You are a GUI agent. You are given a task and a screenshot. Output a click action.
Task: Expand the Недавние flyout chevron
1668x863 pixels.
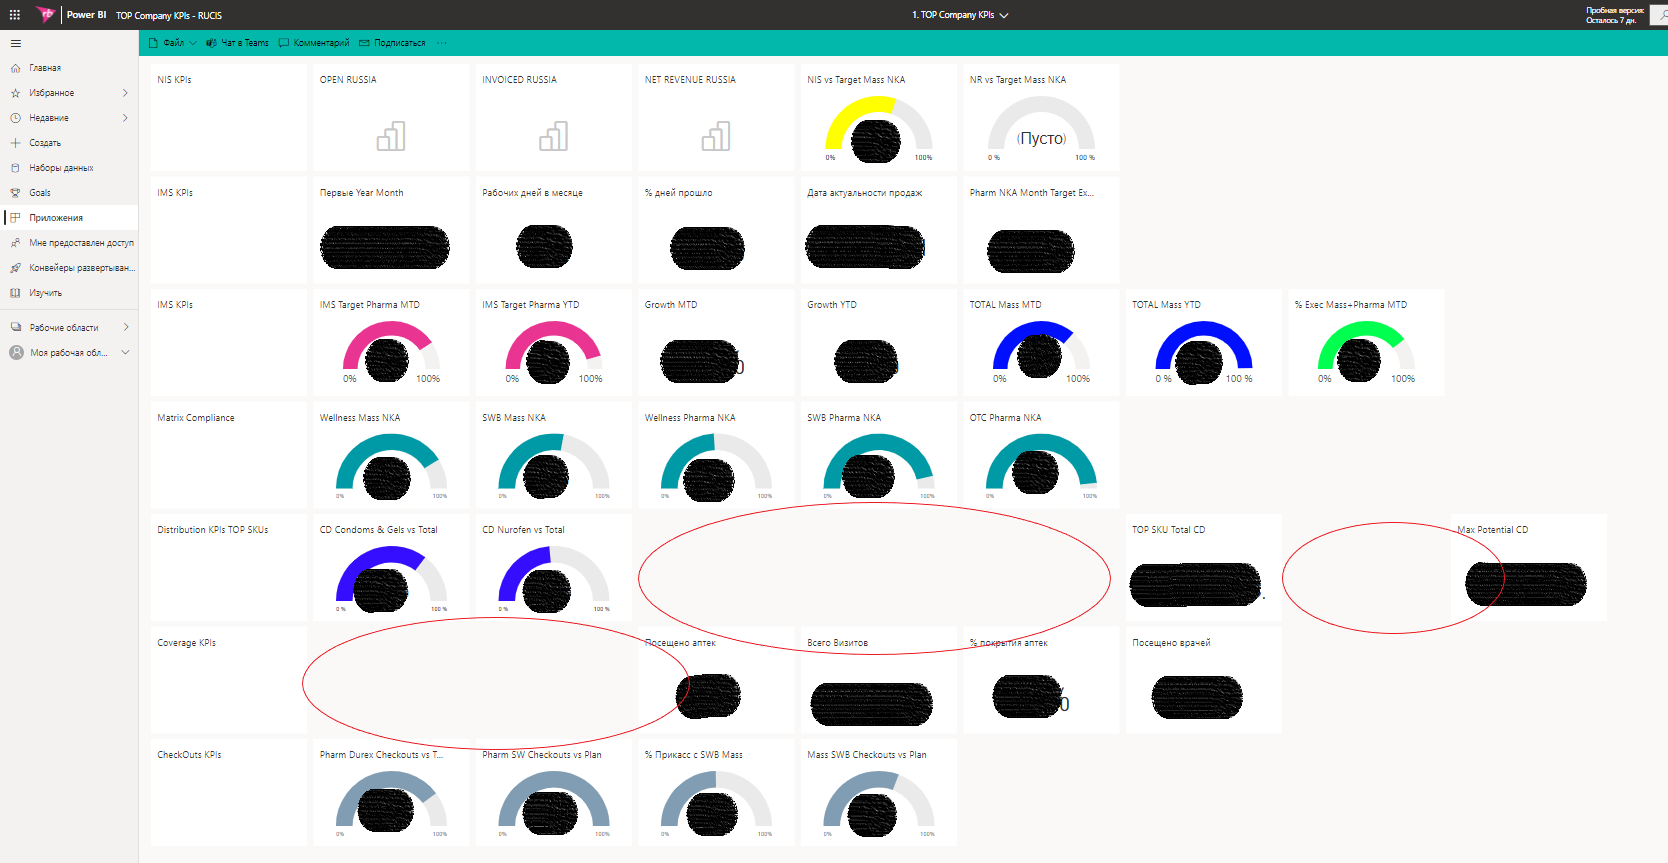tap(125, 118)
